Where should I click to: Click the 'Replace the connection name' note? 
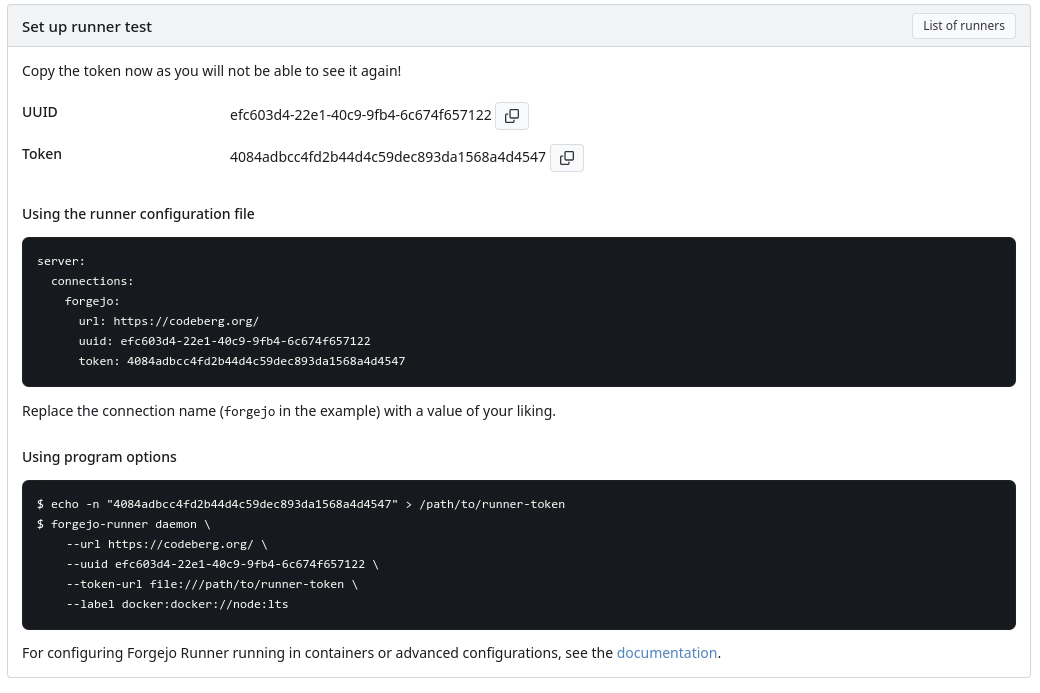pyautogui.click(x=289, y=411)
